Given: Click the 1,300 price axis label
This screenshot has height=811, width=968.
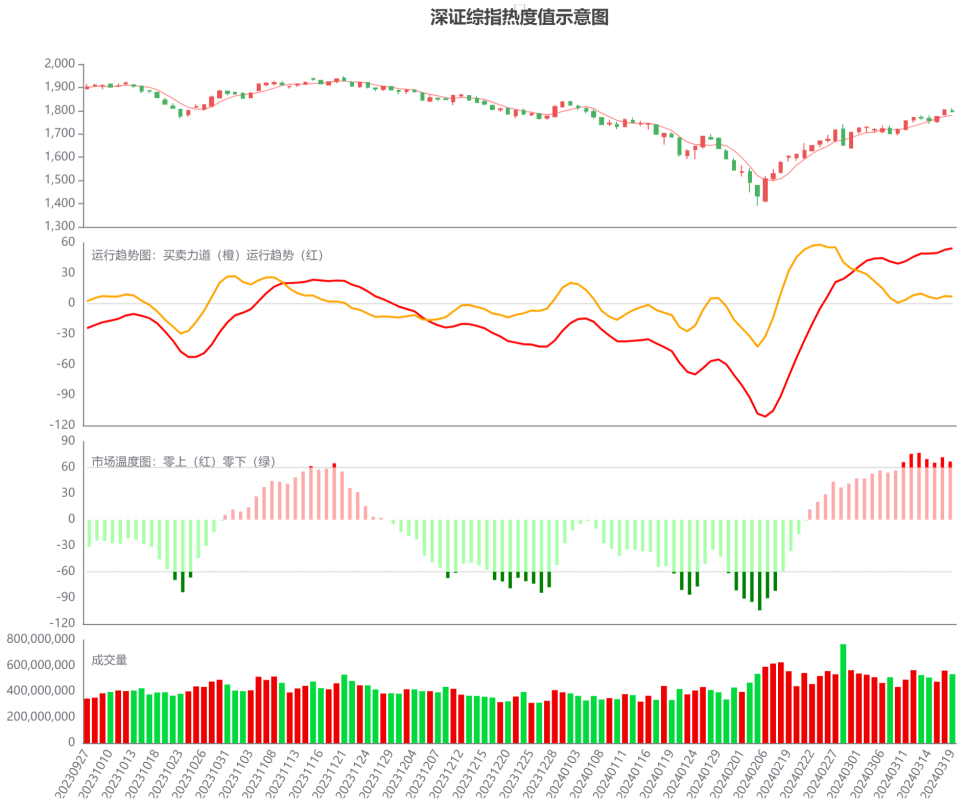Looking at the screenshot, I should [x=59, y=226].
